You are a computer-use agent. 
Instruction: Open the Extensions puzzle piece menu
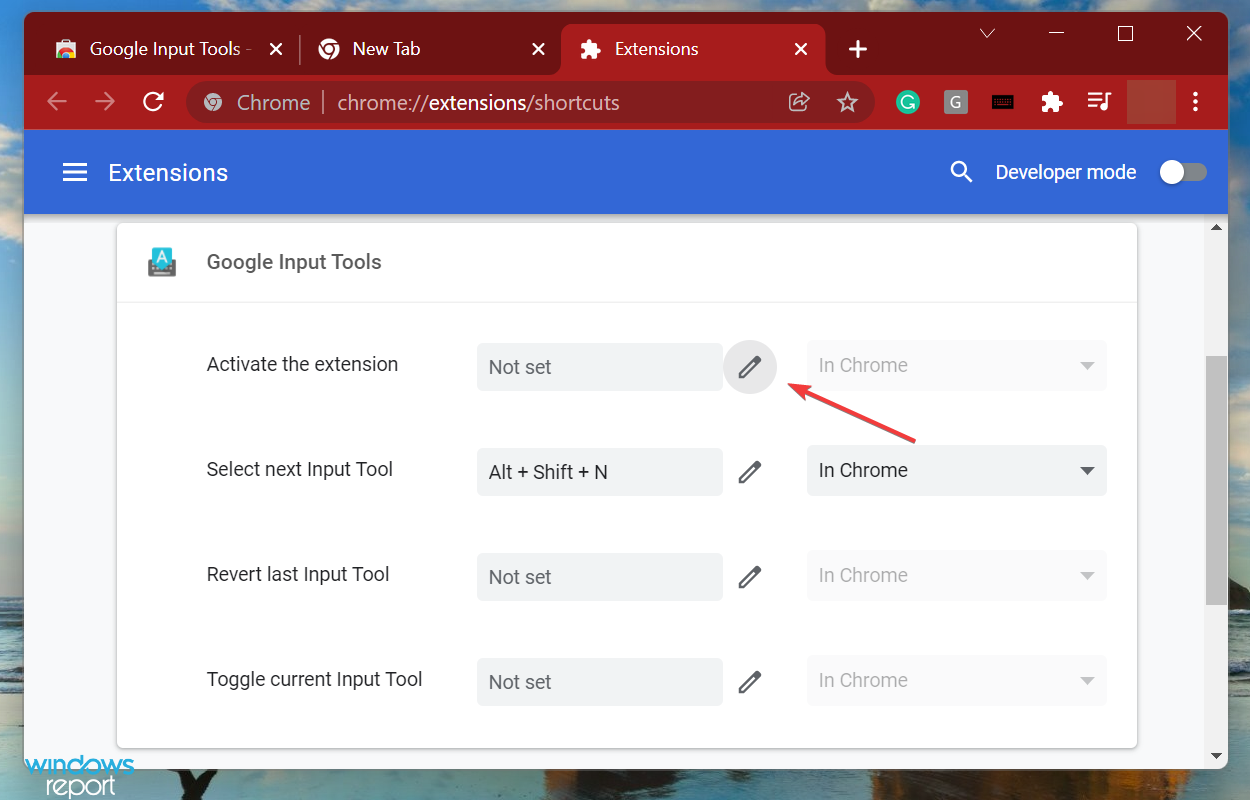1051,102
